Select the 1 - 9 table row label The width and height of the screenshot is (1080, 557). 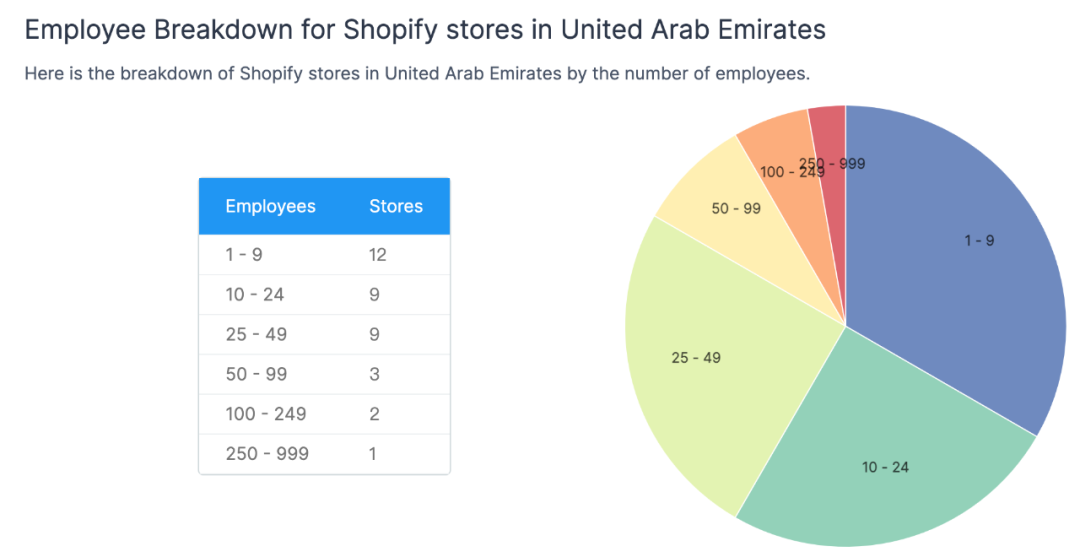pyautogui.click(x=244, y=255)
